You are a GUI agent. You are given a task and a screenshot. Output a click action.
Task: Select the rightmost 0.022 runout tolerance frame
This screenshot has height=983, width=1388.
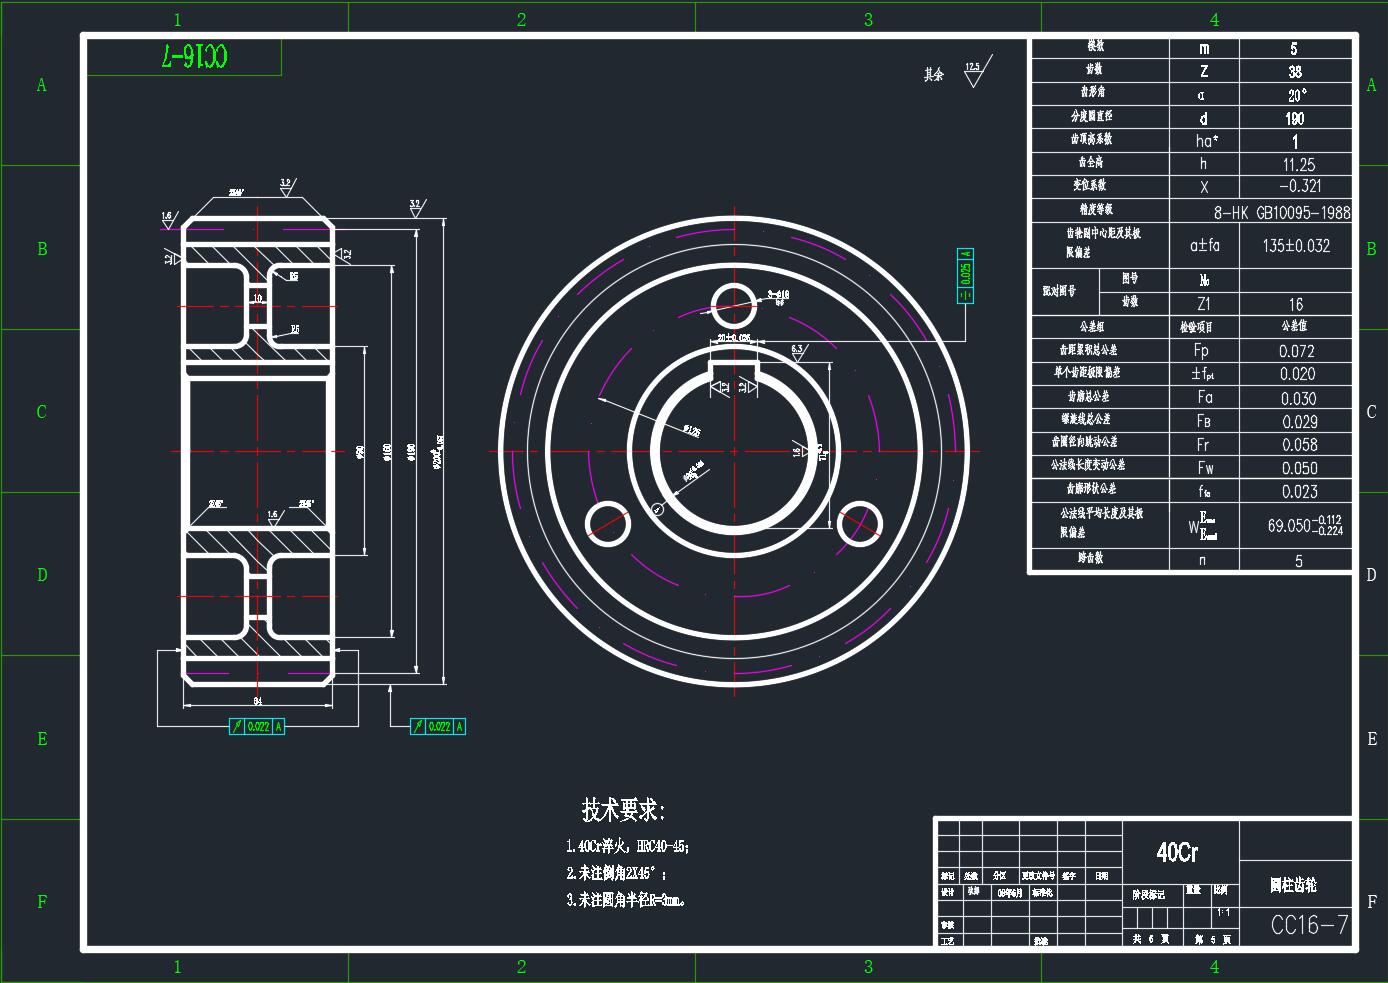[x=438, y=726]
